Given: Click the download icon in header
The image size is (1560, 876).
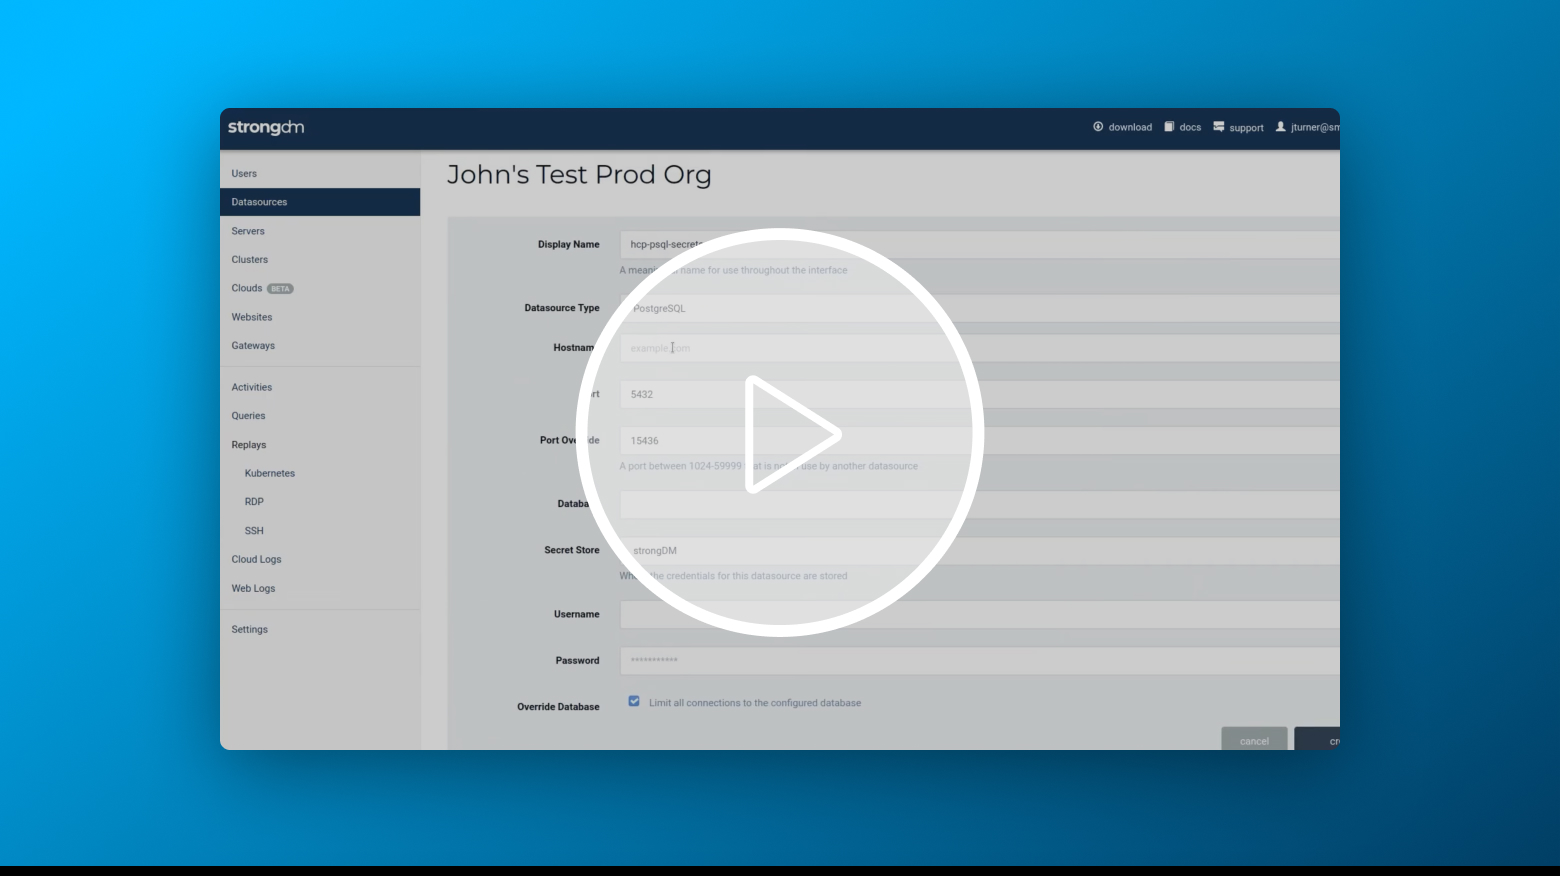Looking at the screenshot, I should (x=1098, y=127).
